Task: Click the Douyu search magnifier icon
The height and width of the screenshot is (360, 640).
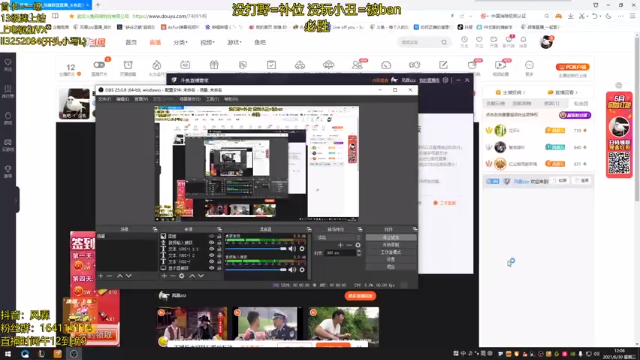Action: click(x=444, y=42)
